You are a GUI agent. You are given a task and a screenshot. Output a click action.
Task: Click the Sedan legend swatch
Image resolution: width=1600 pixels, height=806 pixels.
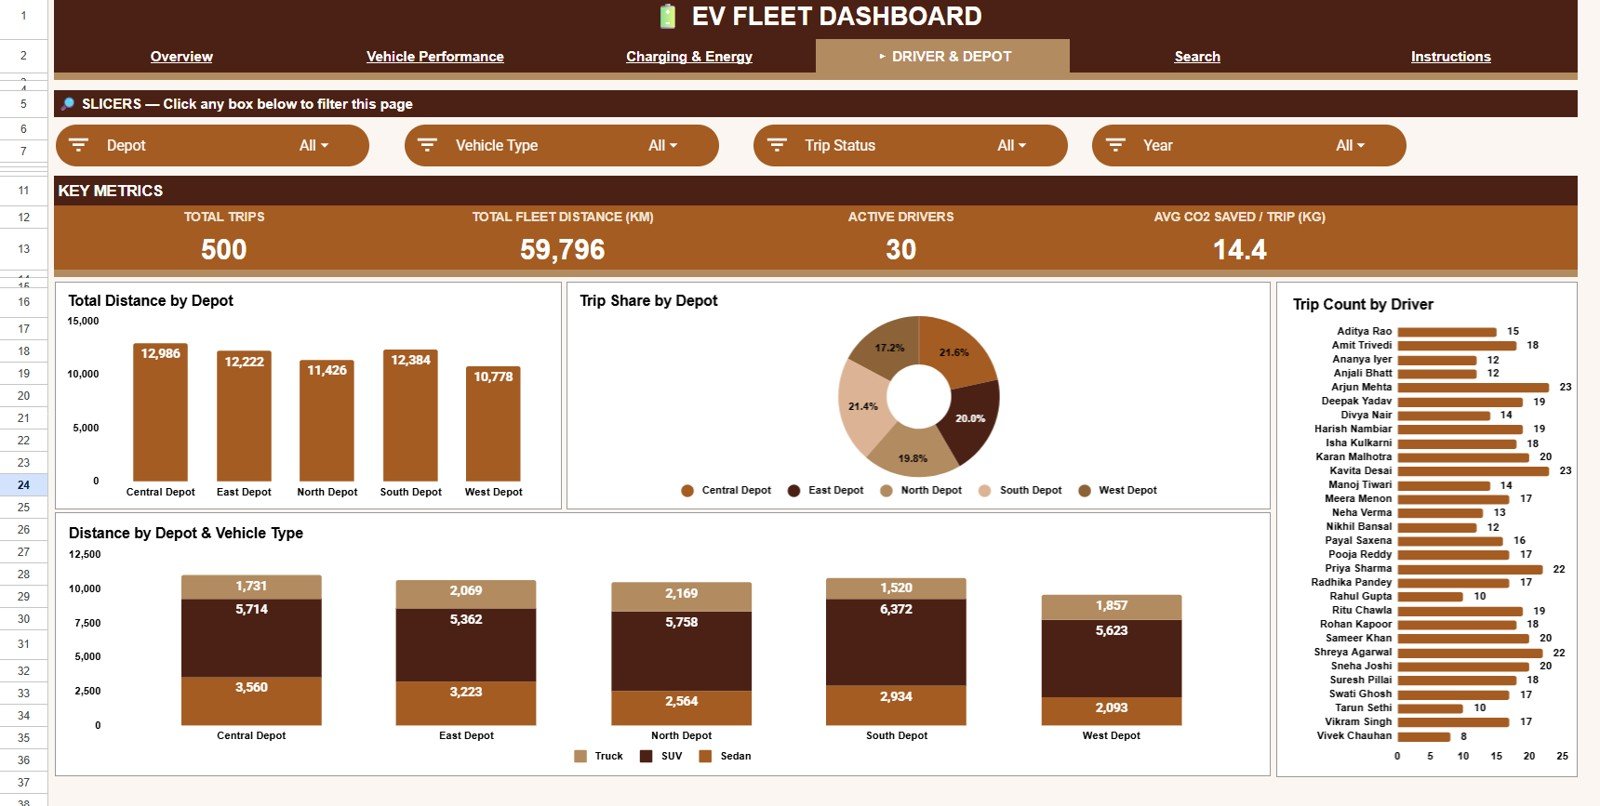(706, 756)
